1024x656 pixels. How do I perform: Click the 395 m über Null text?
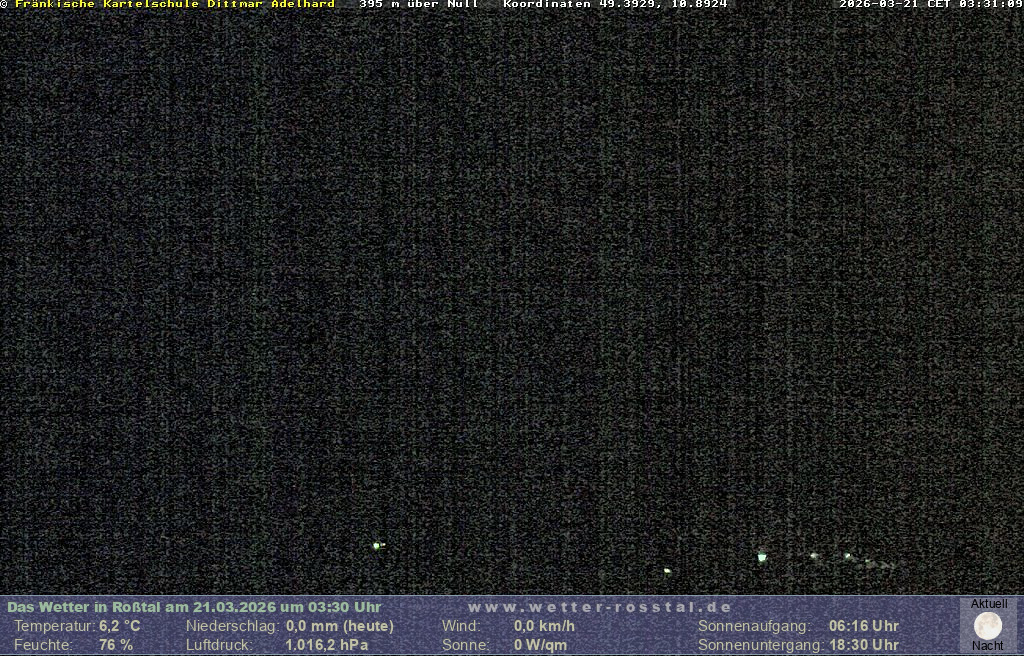tap(418, 5)
